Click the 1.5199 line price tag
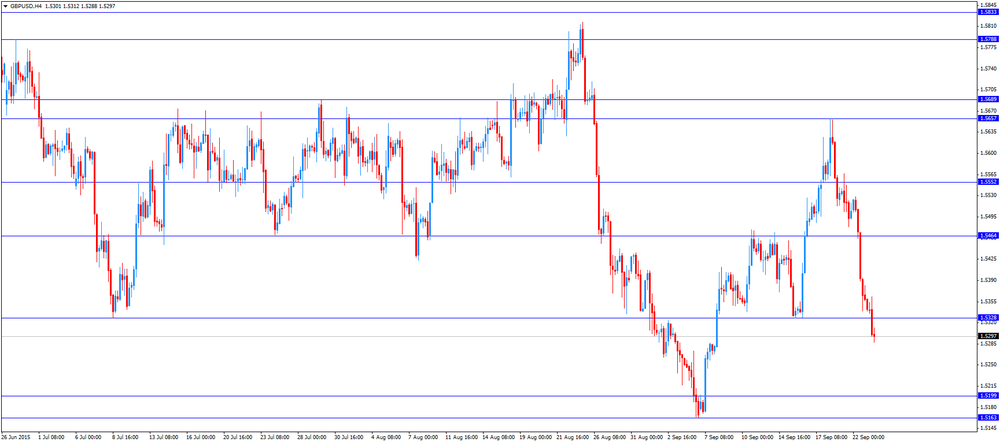Image resolution: width=1000 pixels, height=442 pixels. point(987,395)
